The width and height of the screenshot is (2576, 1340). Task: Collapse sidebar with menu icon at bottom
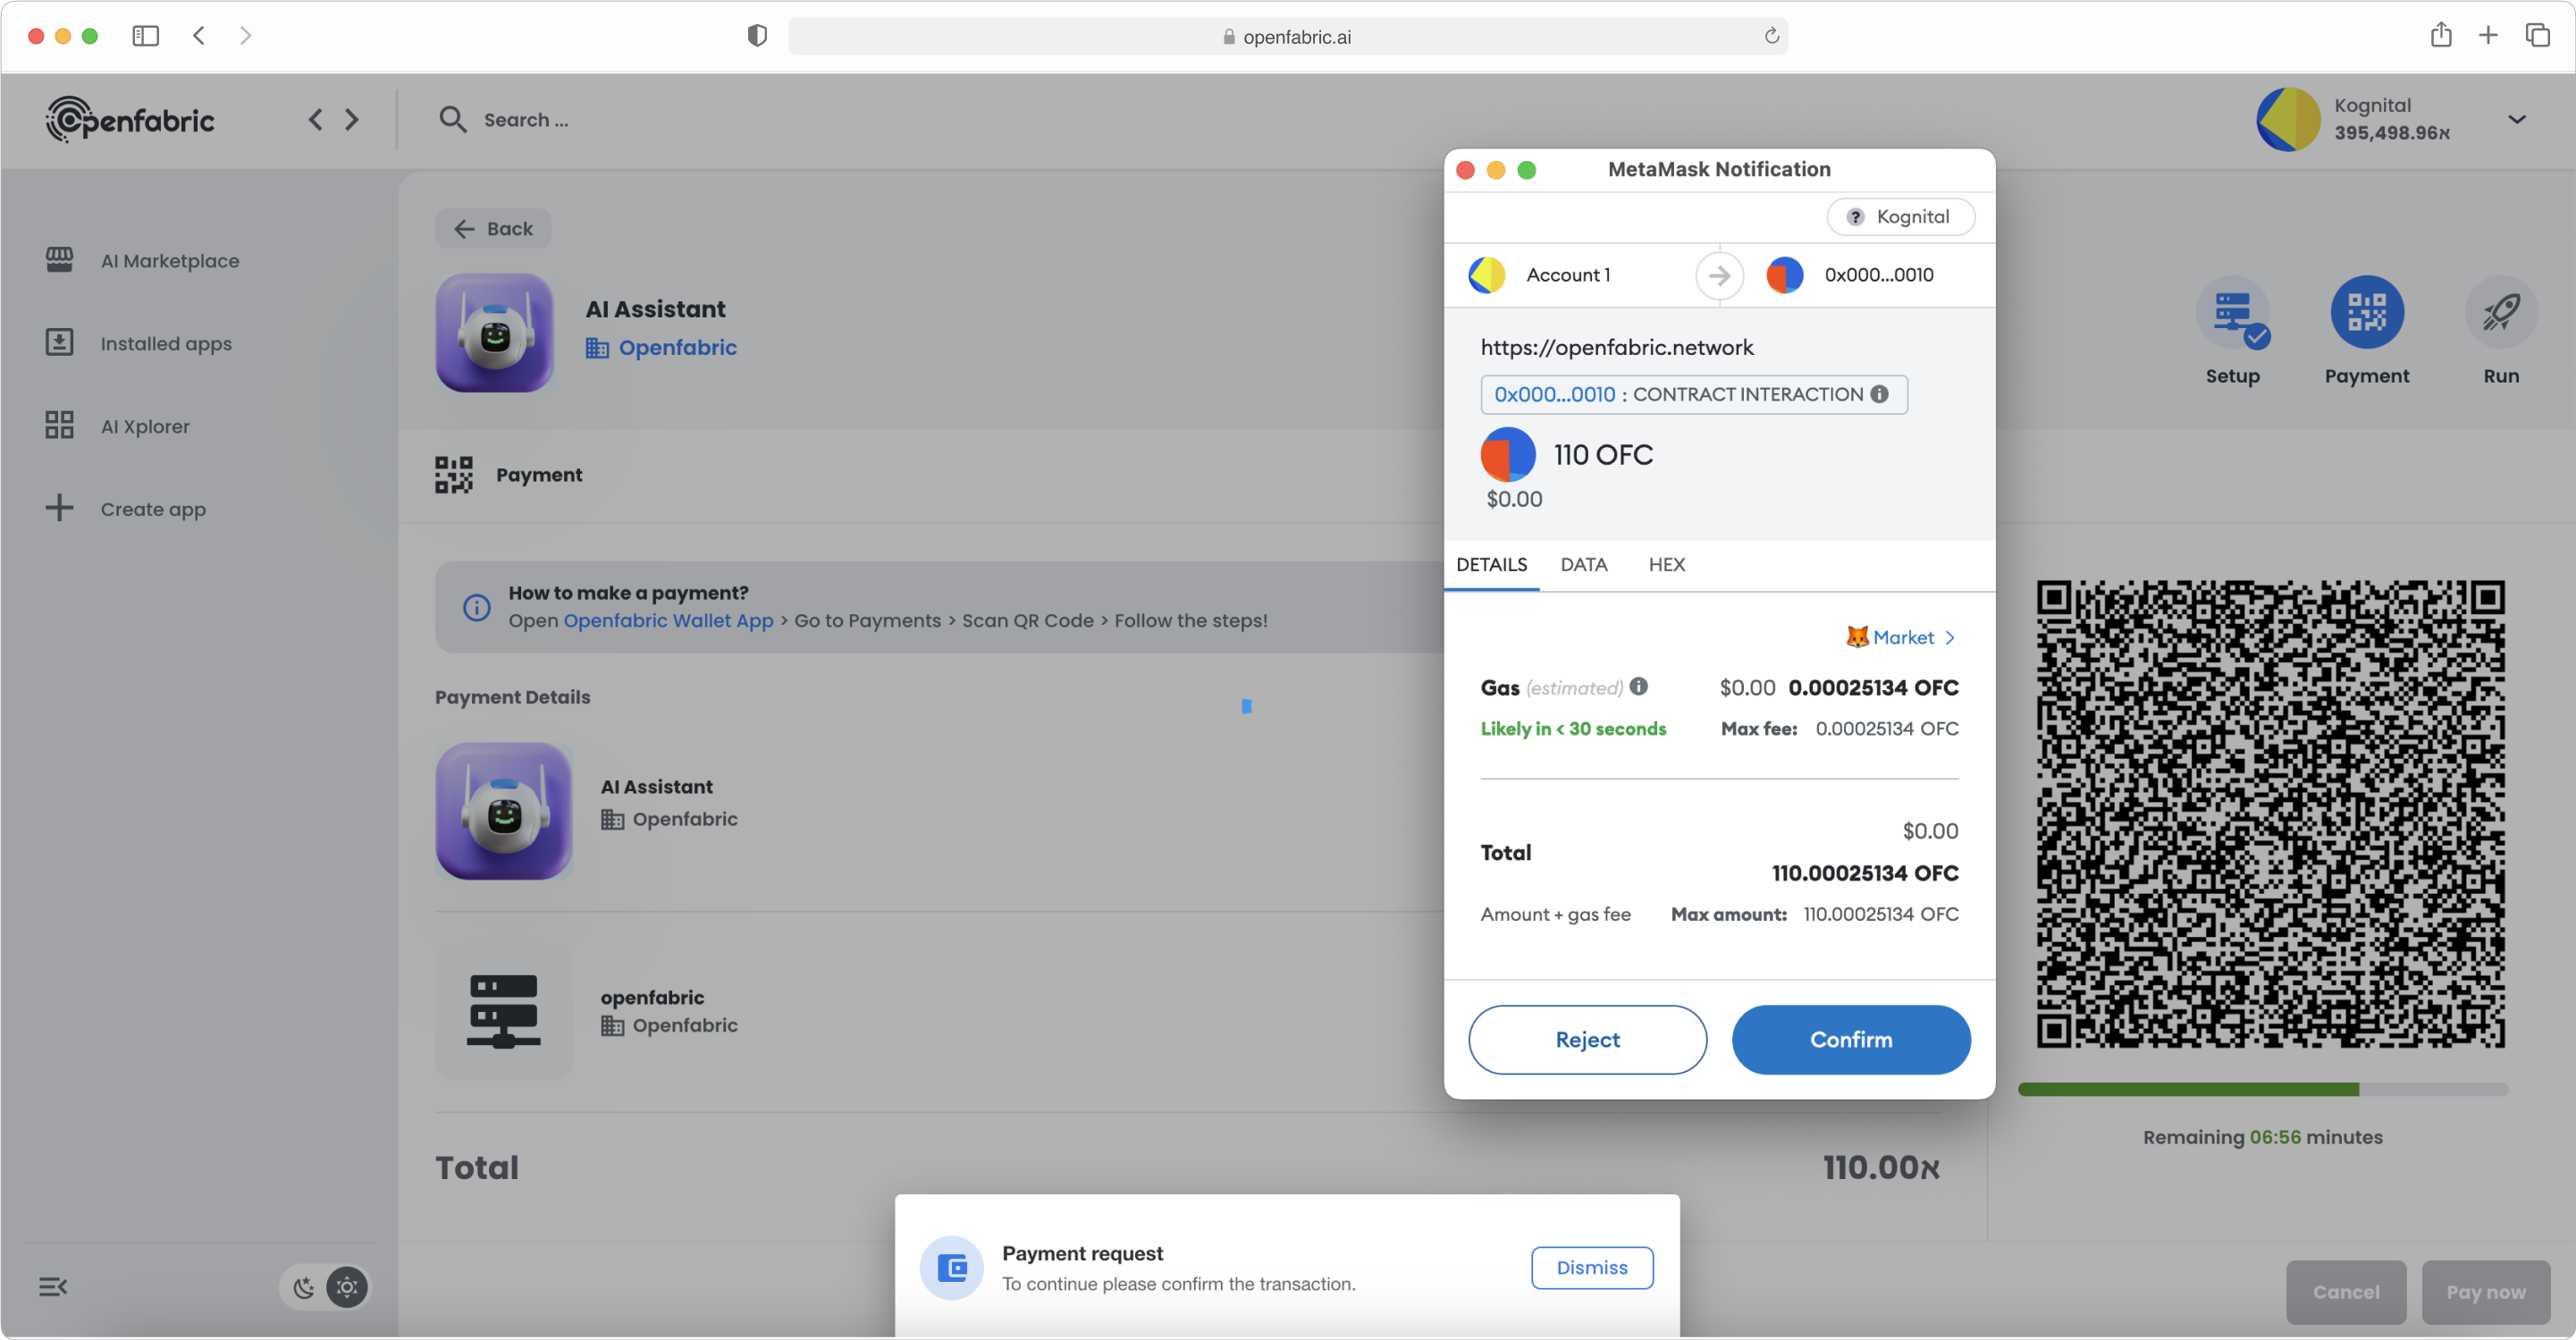[x=53, y=1287]
